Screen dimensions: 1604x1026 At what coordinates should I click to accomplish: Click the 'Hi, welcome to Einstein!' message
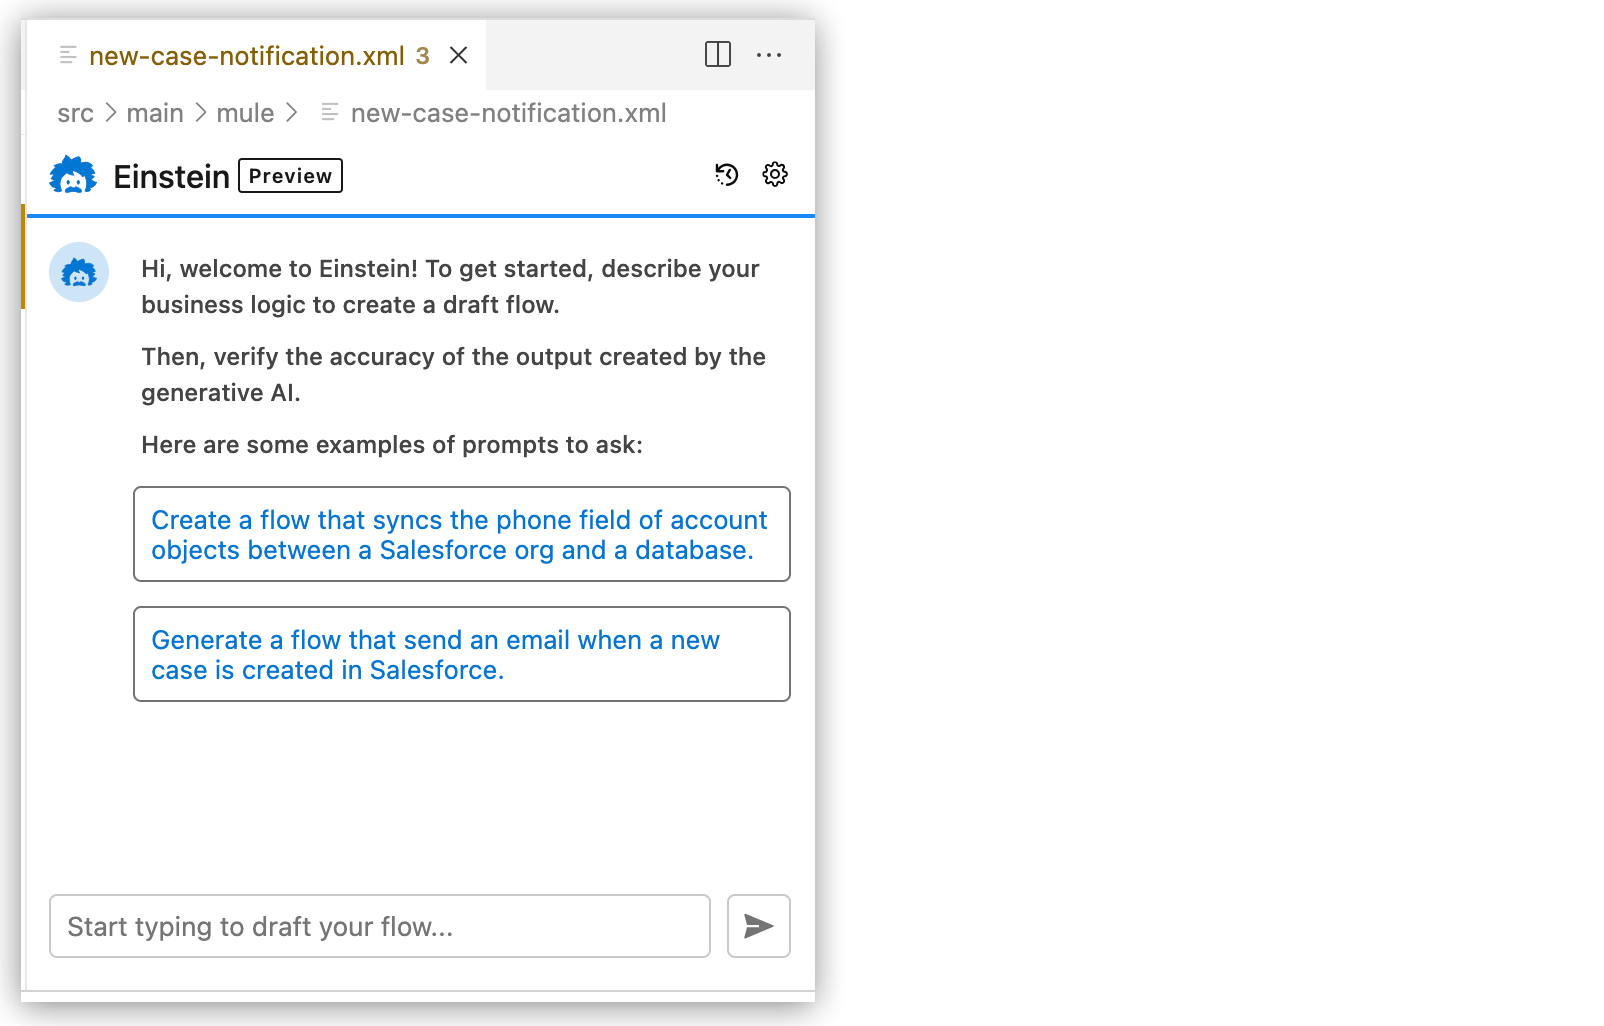pos(450,287)
